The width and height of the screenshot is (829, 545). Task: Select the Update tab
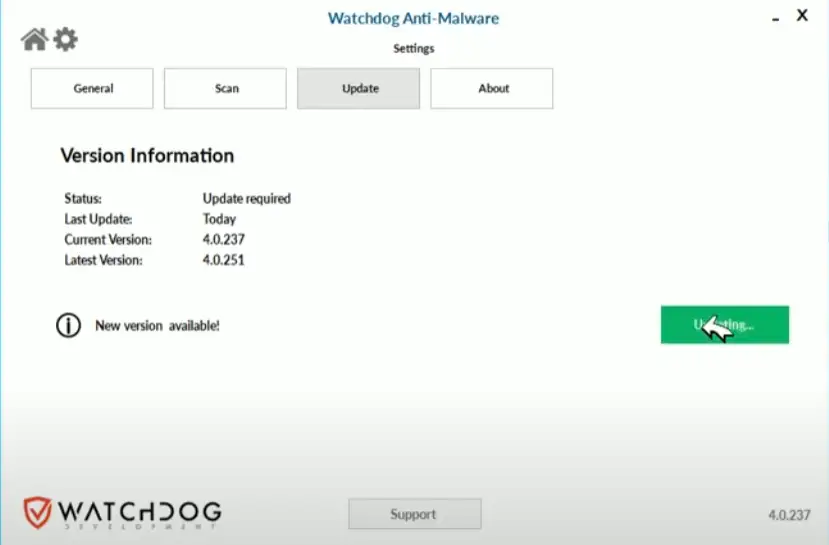pyautogui.click(x=359, y=88)
